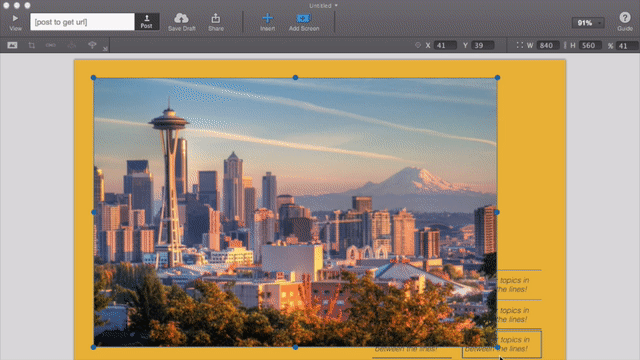Select the crop tool icon
Screen dimensions: 640x360
(x=31, y=45)
